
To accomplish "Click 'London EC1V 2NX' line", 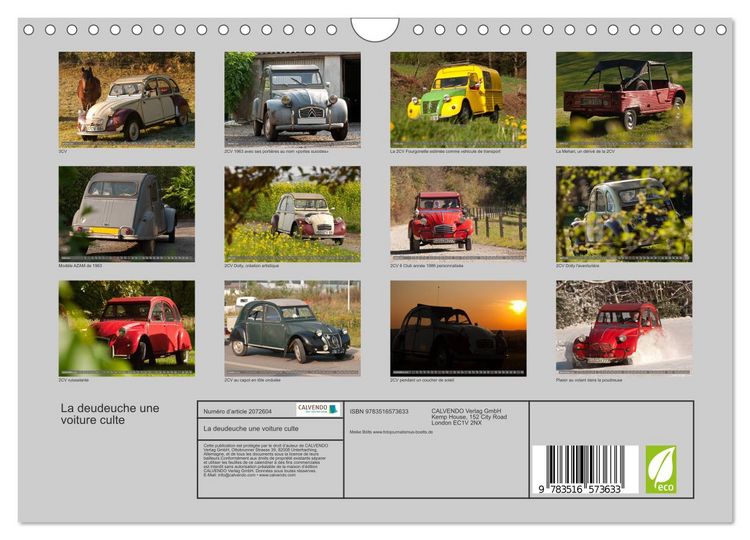I will pyautogui.click(x=456, y=423).
